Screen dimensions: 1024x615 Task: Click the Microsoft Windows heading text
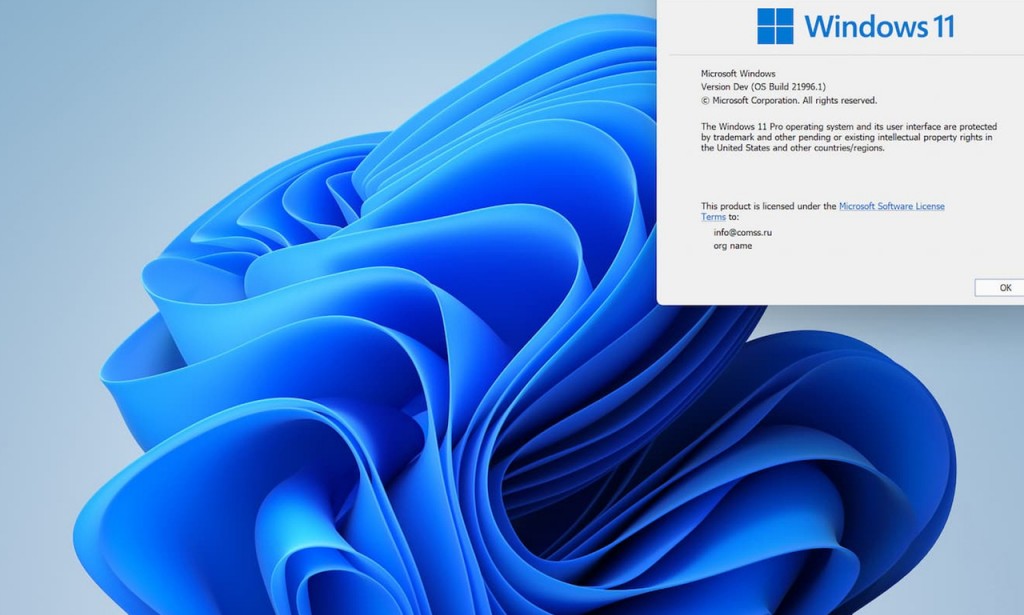click(740, 73)
